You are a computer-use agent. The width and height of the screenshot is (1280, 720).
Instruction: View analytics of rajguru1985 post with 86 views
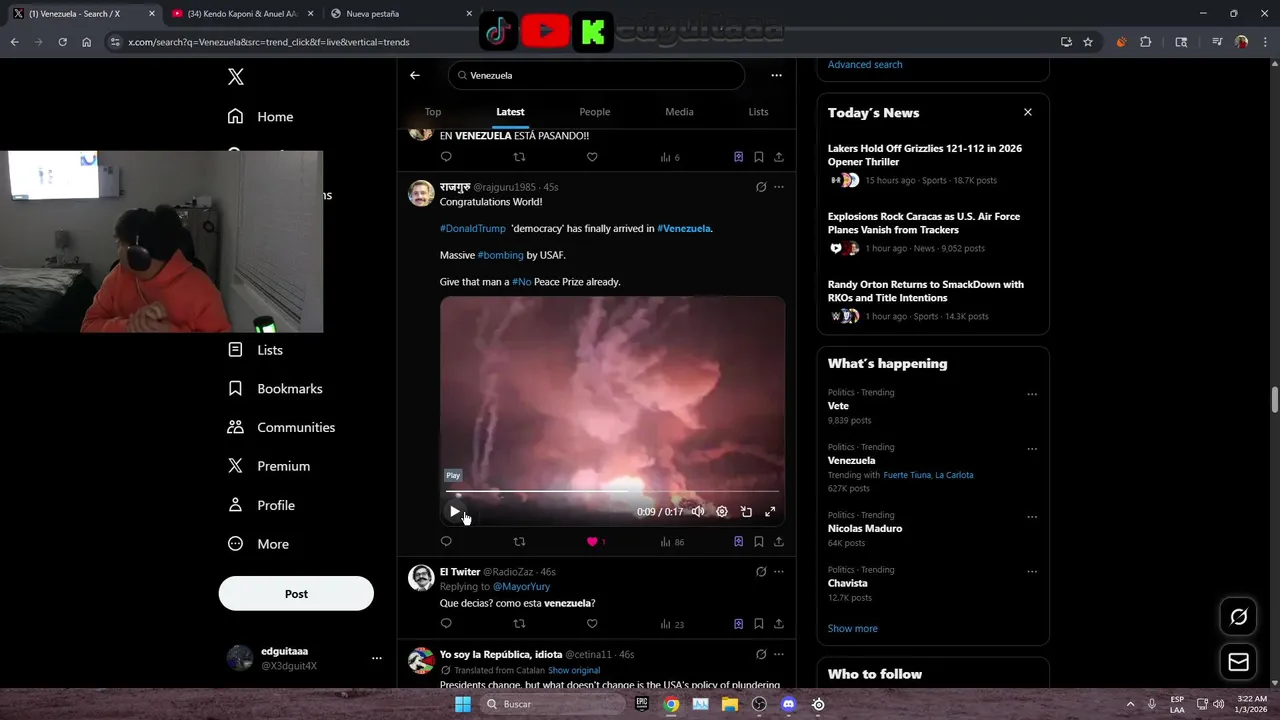pyautogui.click(x=672, y=542)
